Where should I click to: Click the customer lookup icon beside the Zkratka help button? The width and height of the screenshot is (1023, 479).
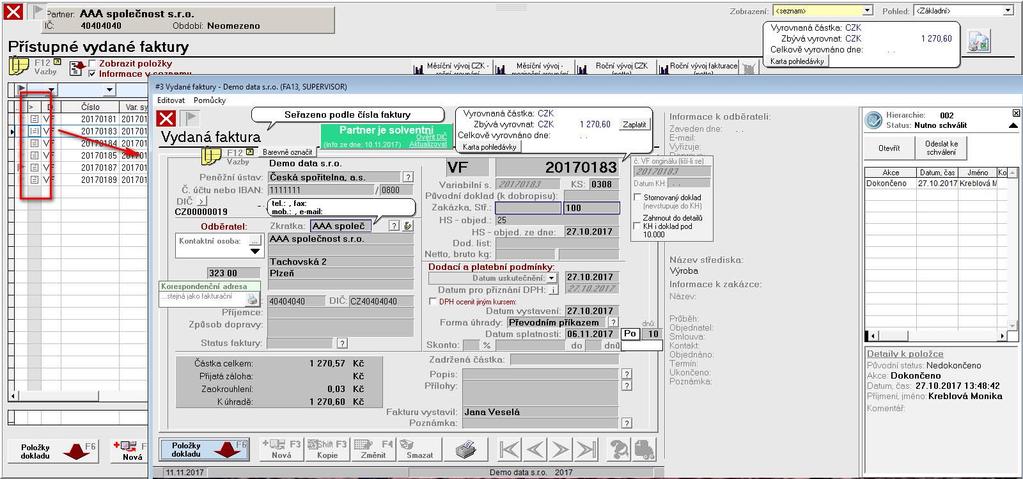[408, 226]
